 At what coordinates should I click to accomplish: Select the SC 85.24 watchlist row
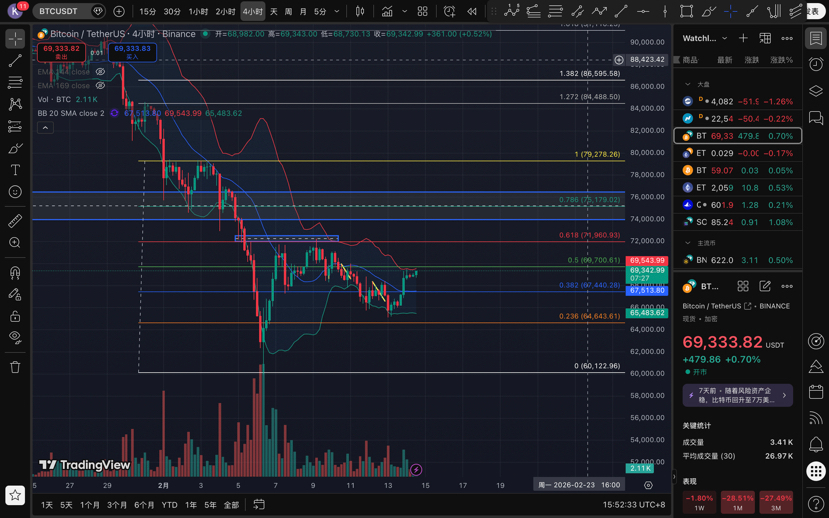tap(738, 222)
